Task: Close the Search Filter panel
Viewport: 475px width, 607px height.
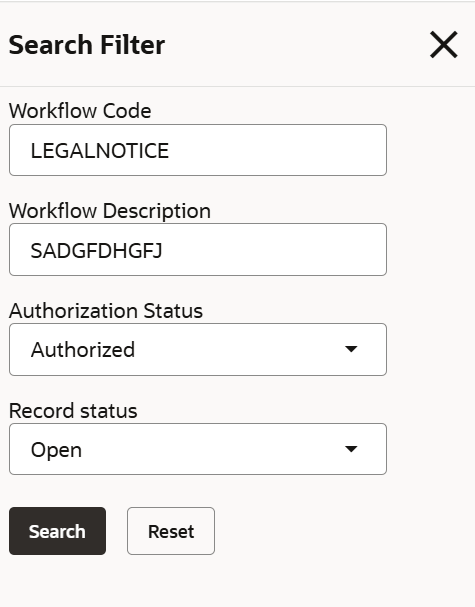Action: coord(444,45)
